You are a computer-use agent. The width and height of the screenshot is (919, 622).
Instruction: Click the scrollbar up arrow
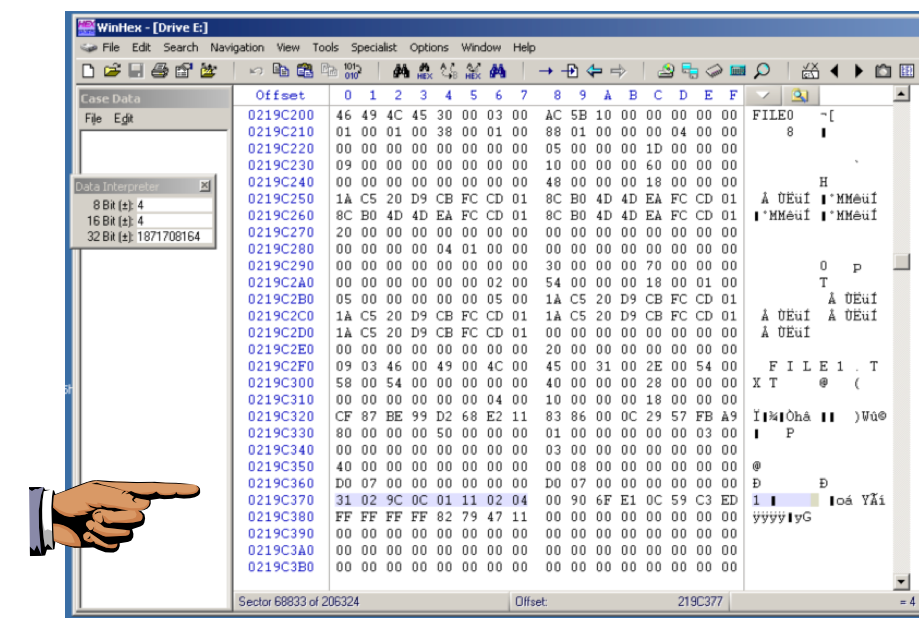(x=901, y=94)
